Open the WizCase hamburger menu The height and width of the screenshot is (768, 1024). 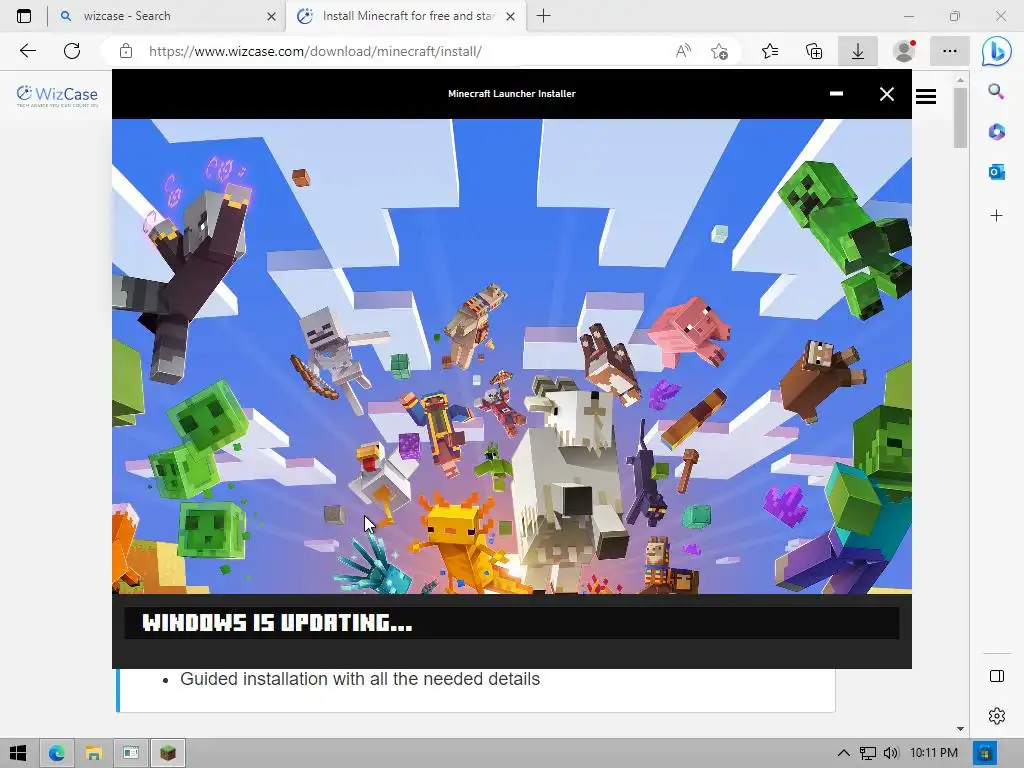point(926,97)
